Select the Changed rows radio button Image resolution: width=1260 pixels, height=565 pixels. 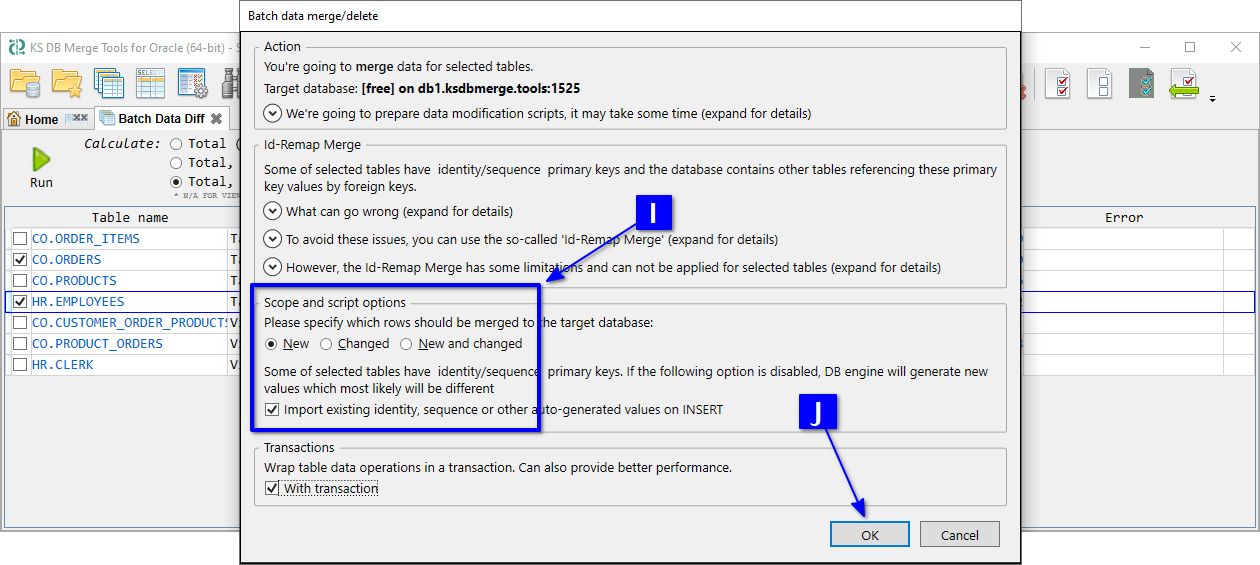point(327,344)
